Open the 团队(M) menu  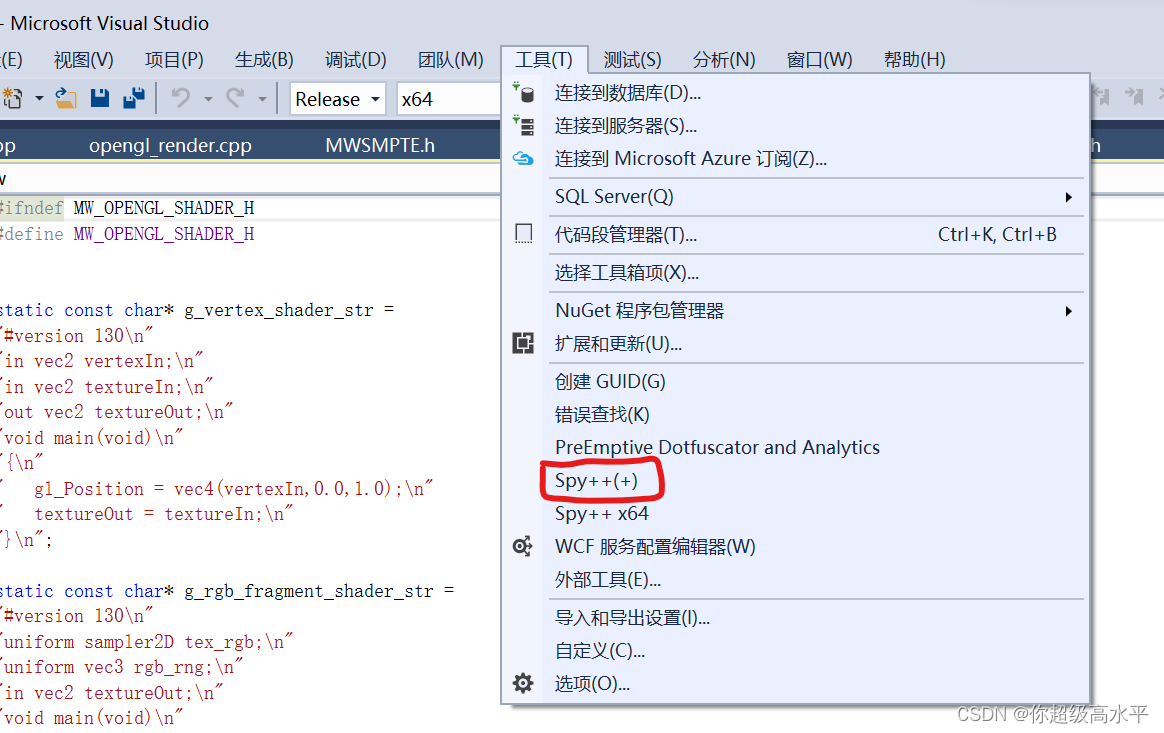tap(451, 59)
